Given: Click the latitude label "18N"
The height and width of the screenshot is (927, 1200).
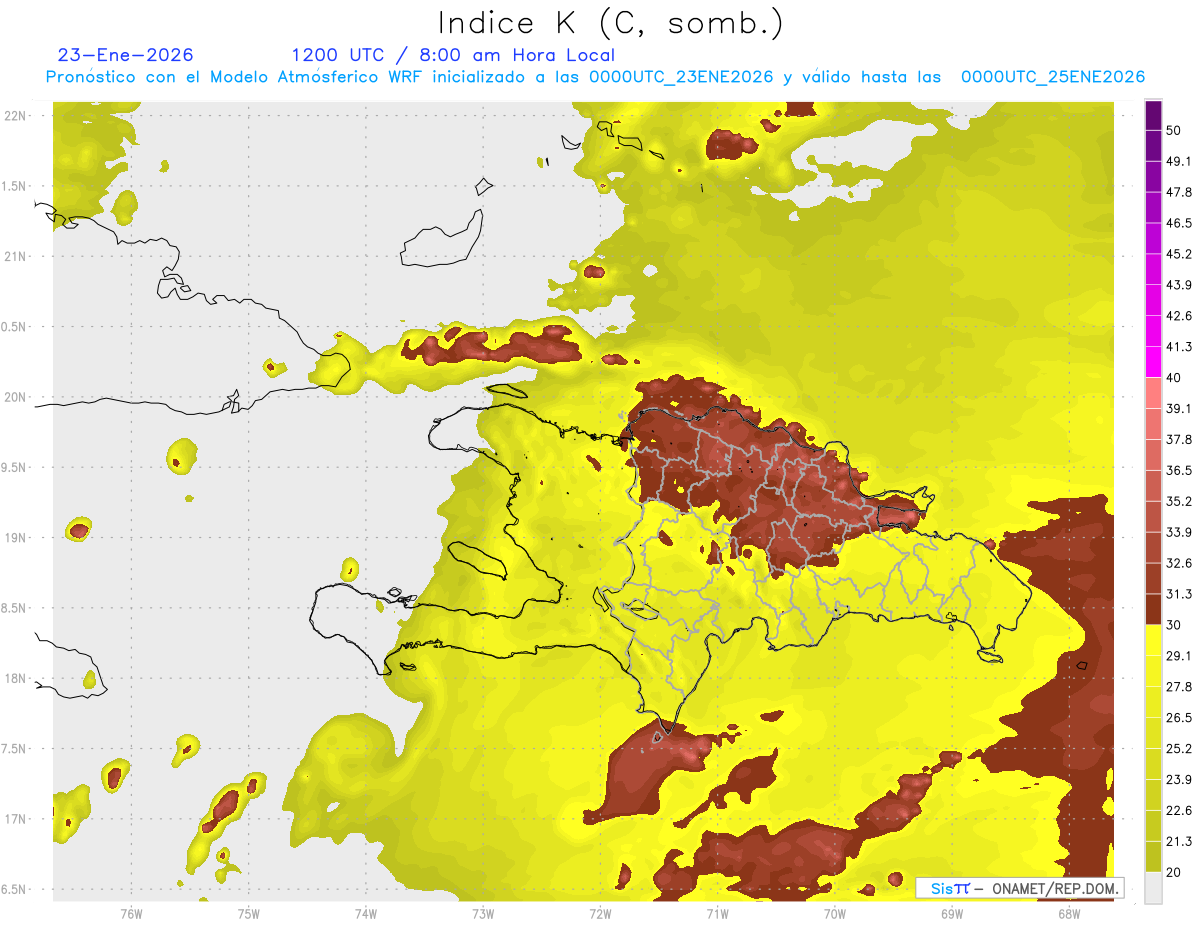Looking at the screenshot, I should click(17, 678).
